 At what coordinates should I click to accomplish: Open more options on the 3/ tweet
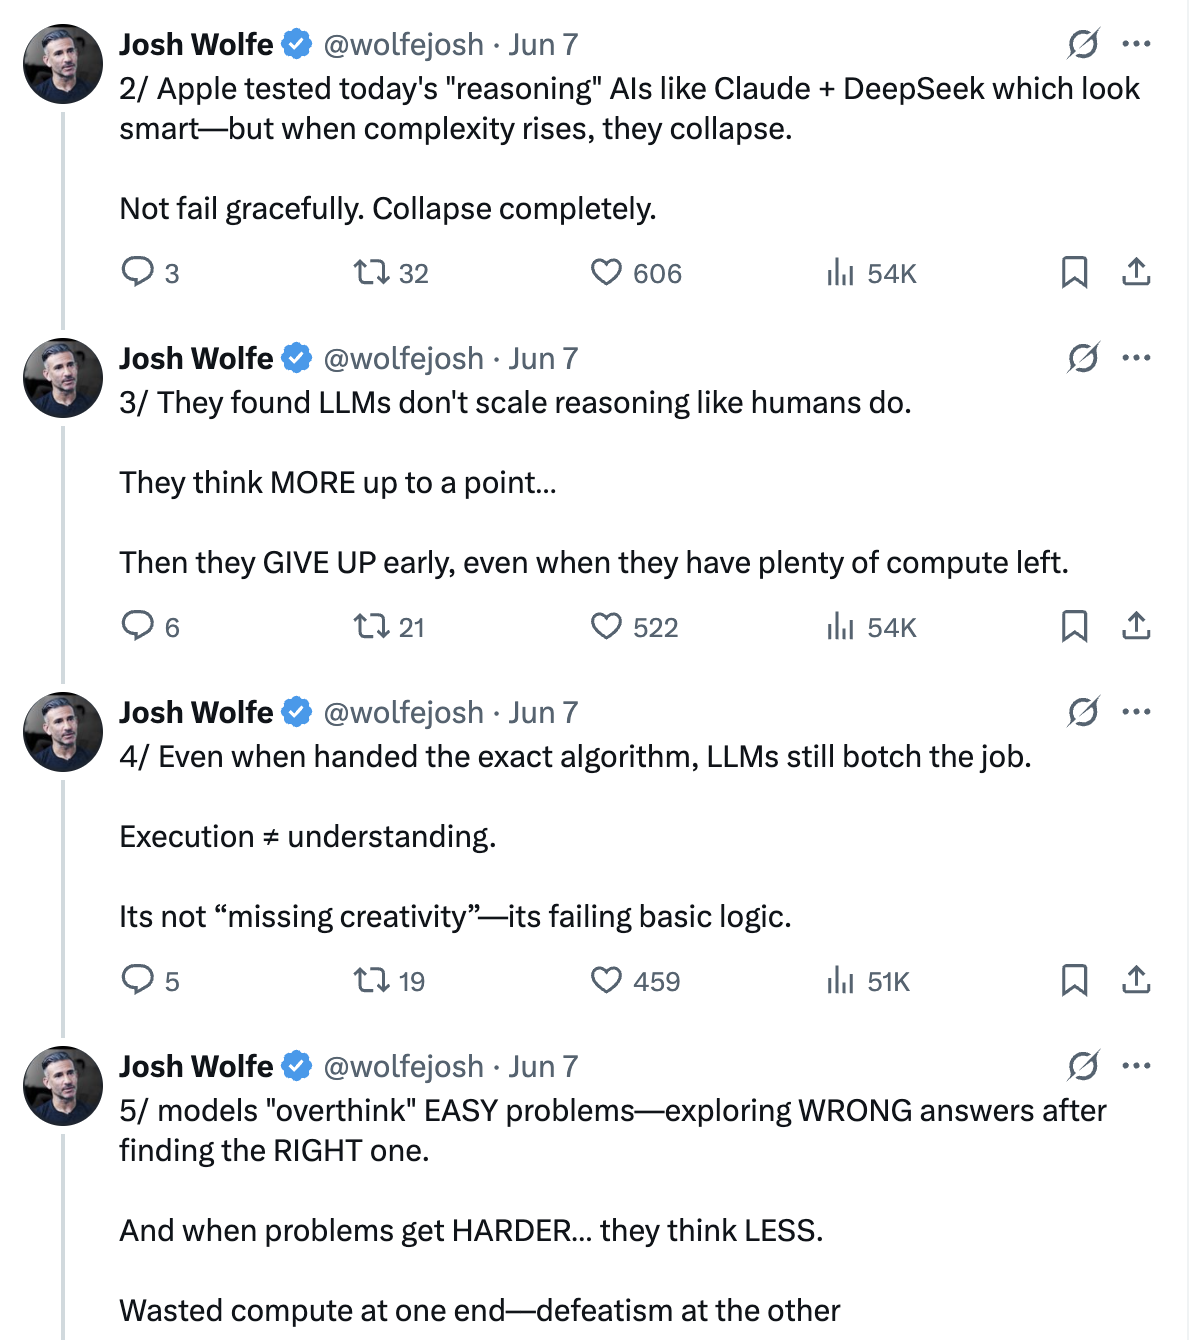(x=1136, y=358)
